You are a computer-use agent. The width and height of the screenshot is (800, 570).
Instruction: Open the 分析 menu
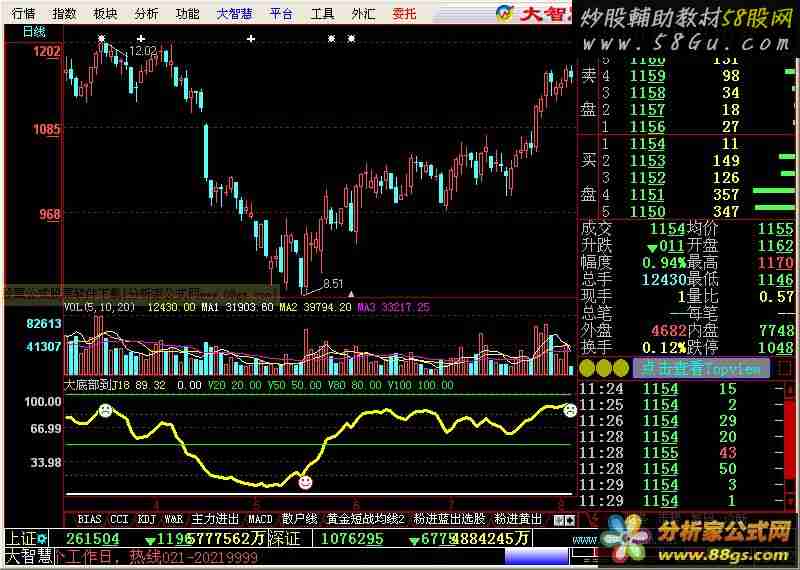[146, 14]
